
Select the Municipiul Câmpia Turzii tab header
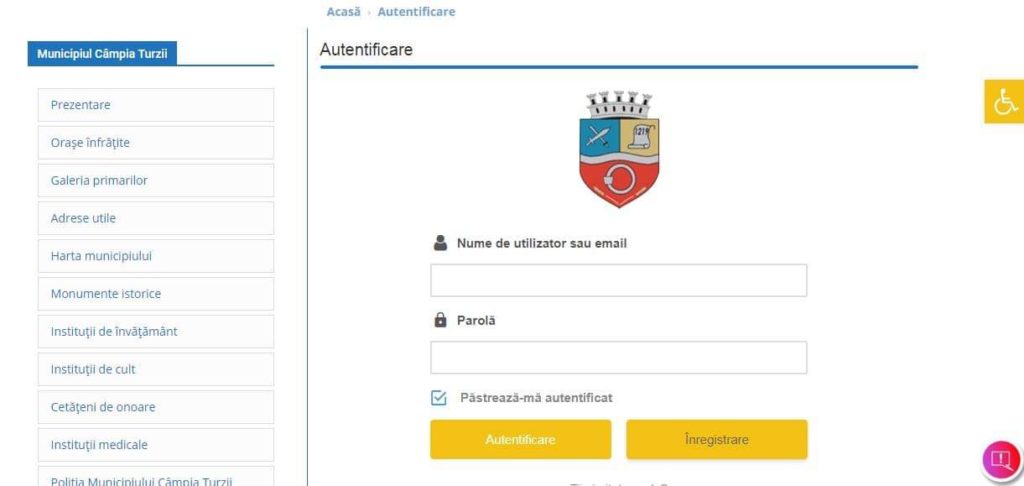tap(104, 54)
